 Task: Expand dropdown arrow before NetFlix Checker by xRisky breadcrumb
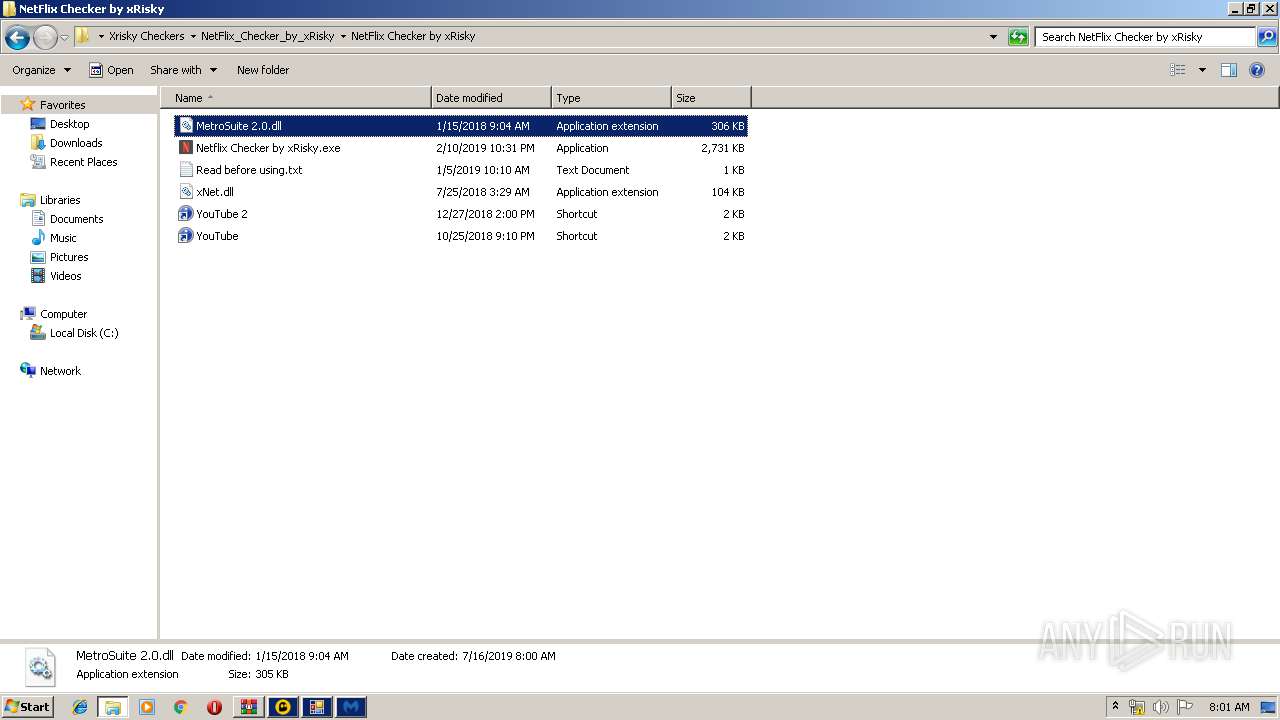tap(343, 36)
